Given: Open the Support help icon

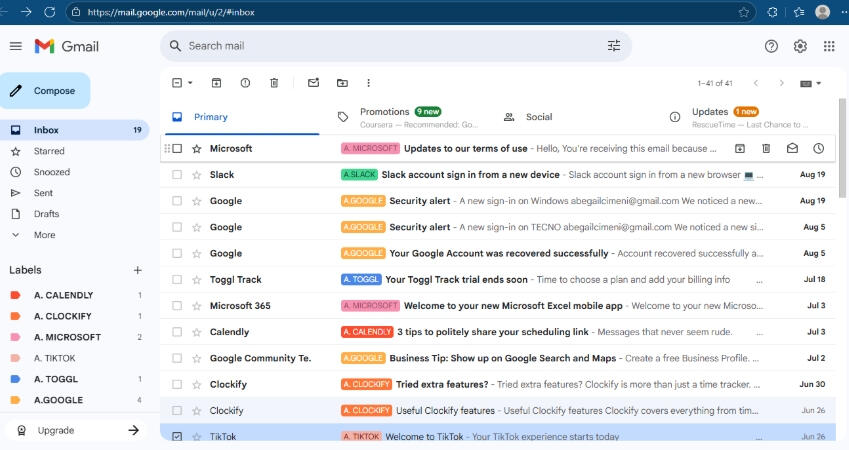Looking at the screenshot, I should point(771,46).
